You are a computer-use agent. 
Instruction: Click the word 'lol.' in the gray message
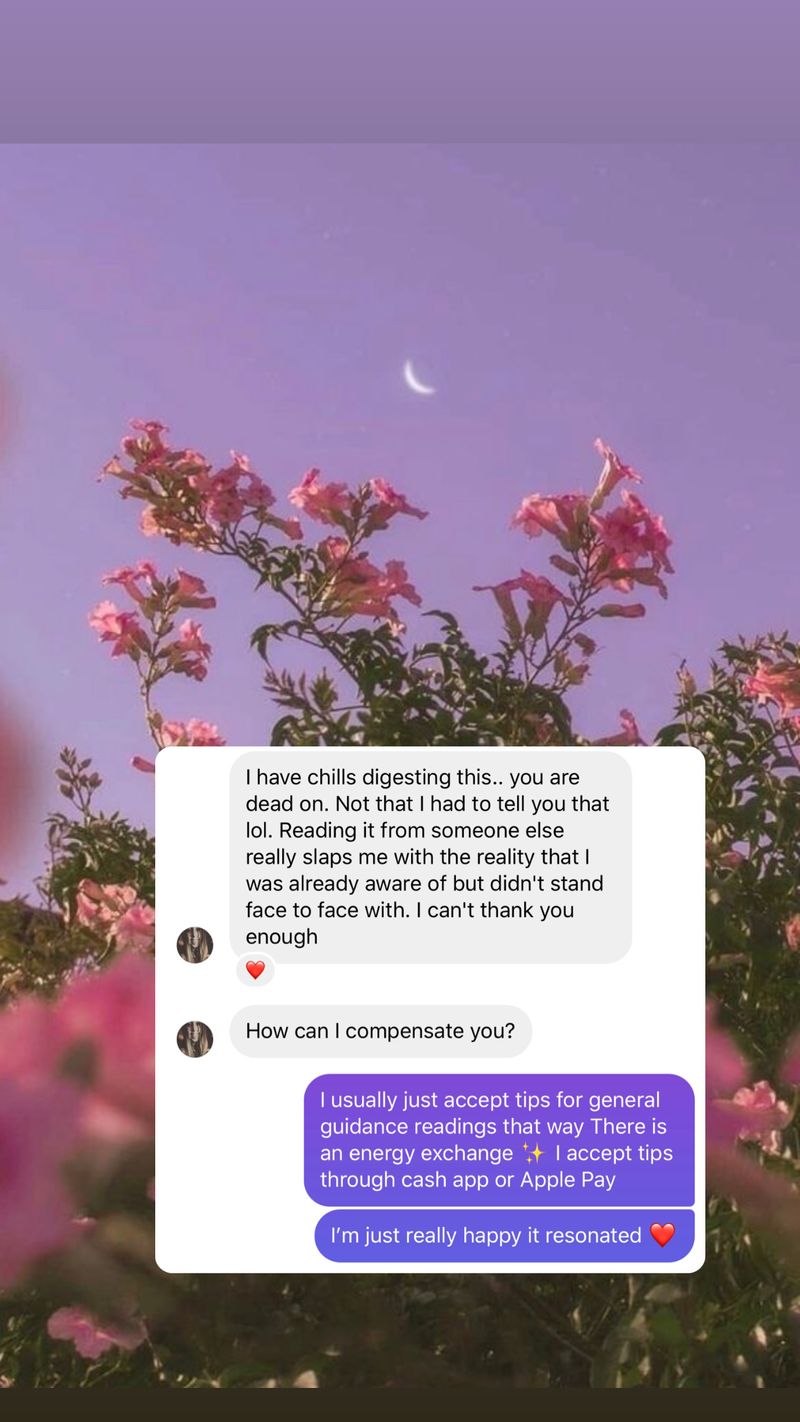(x=260, y=830)
